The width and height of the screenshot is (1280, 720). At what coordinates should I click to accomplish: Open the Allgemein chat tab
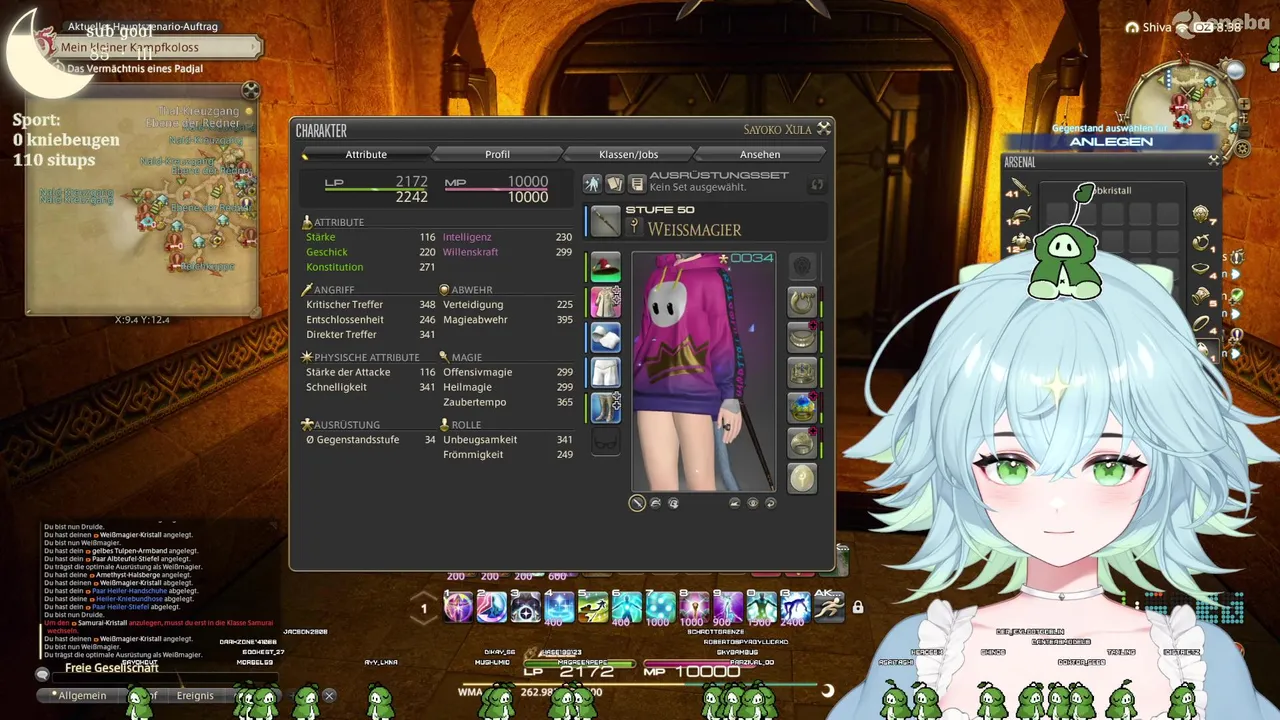pyautogui.click(x=82, y=696)
